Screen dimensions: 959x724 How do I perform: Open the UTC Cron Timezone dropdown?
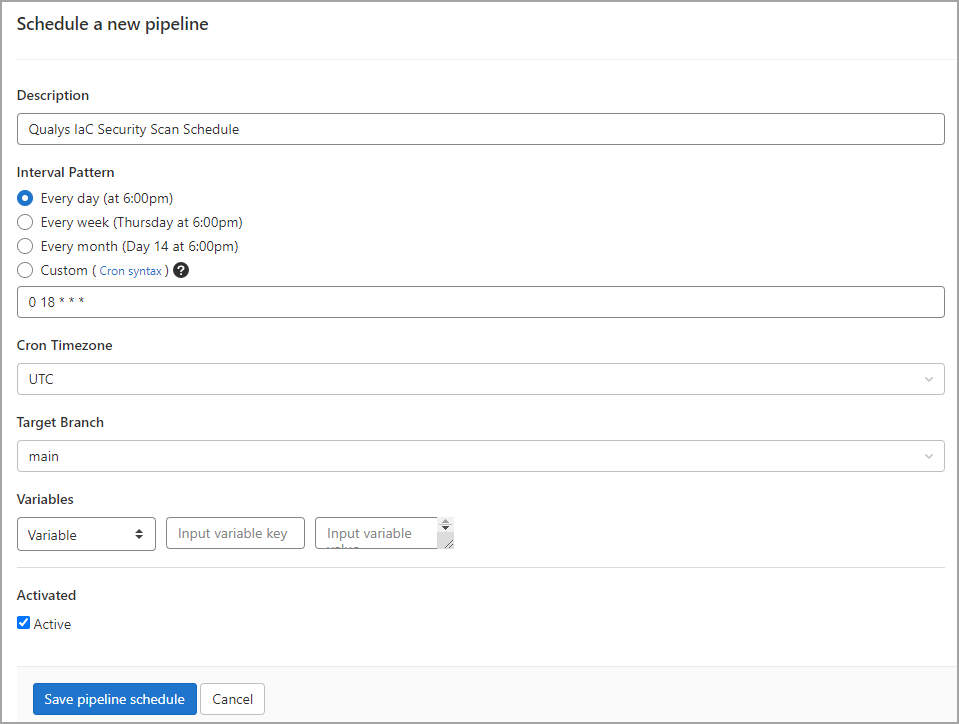pos(480,379)
